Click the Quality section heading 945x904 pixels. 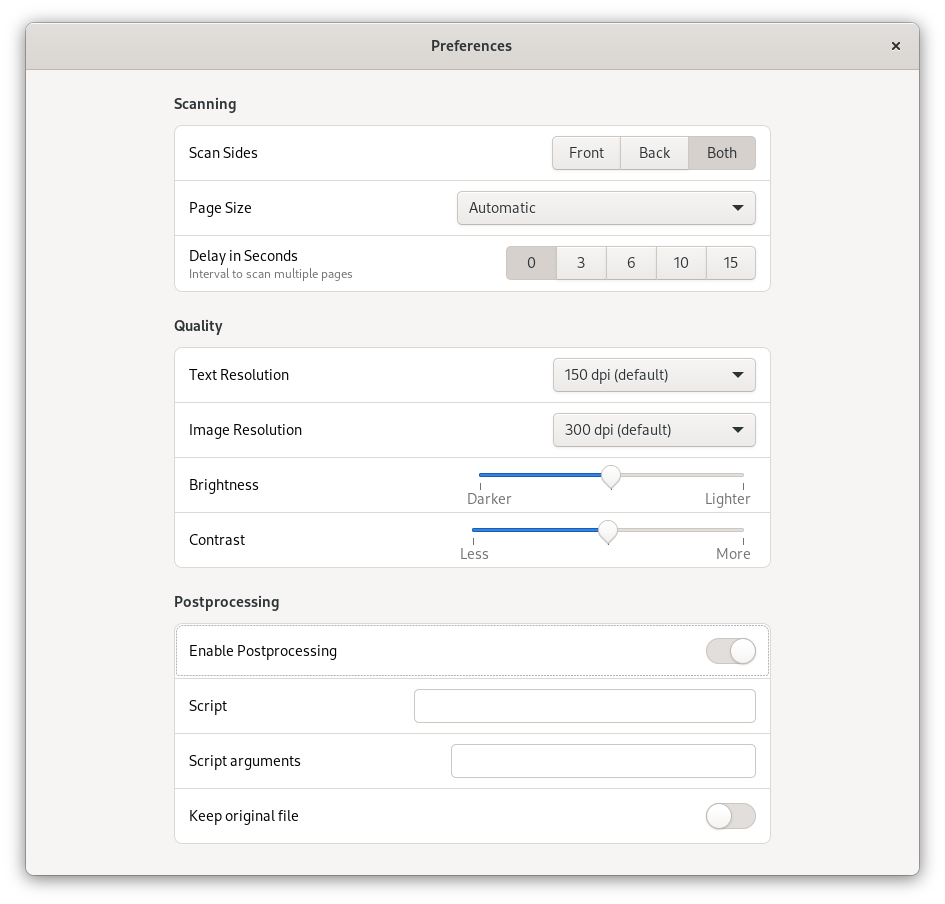[x=198, y=326]
